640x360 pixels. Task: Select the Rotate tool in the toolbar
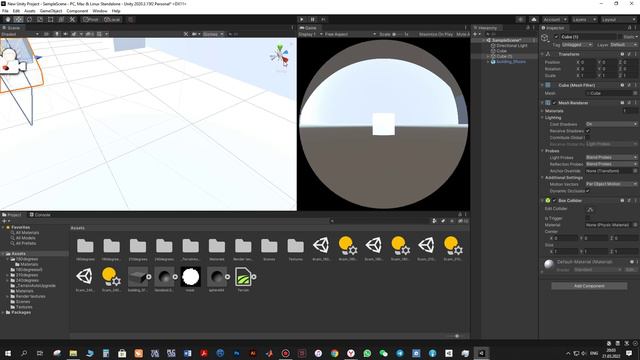click(x=29, y=20)
